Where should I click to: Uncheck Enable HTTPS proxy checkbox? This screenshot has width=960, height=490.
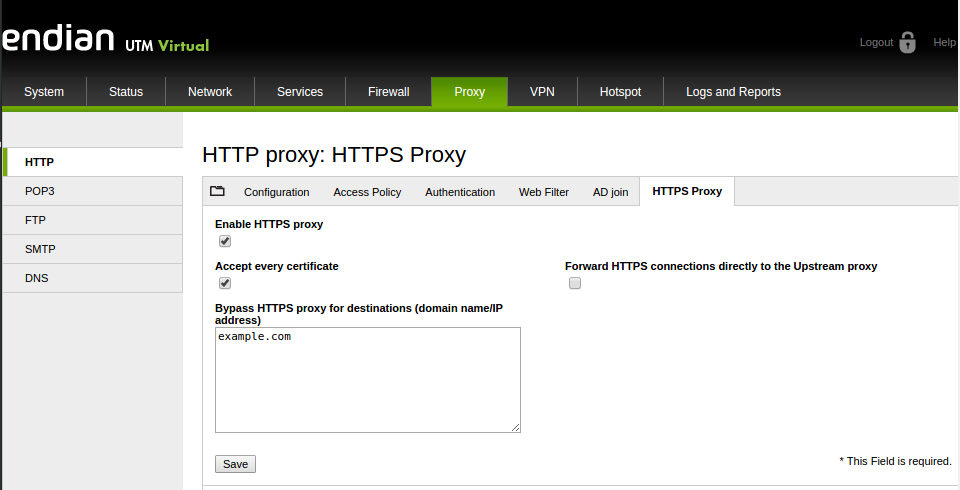coord(225,241)
